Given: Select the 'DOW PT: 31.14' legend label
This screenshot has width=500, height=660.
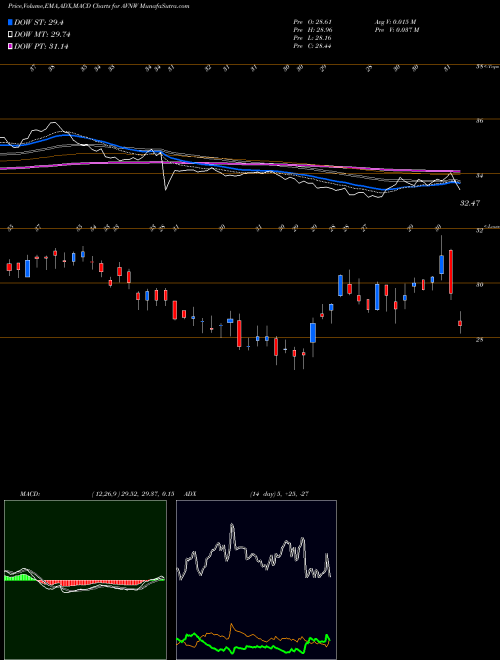Looking at the screenshot, I should (41, 46).
